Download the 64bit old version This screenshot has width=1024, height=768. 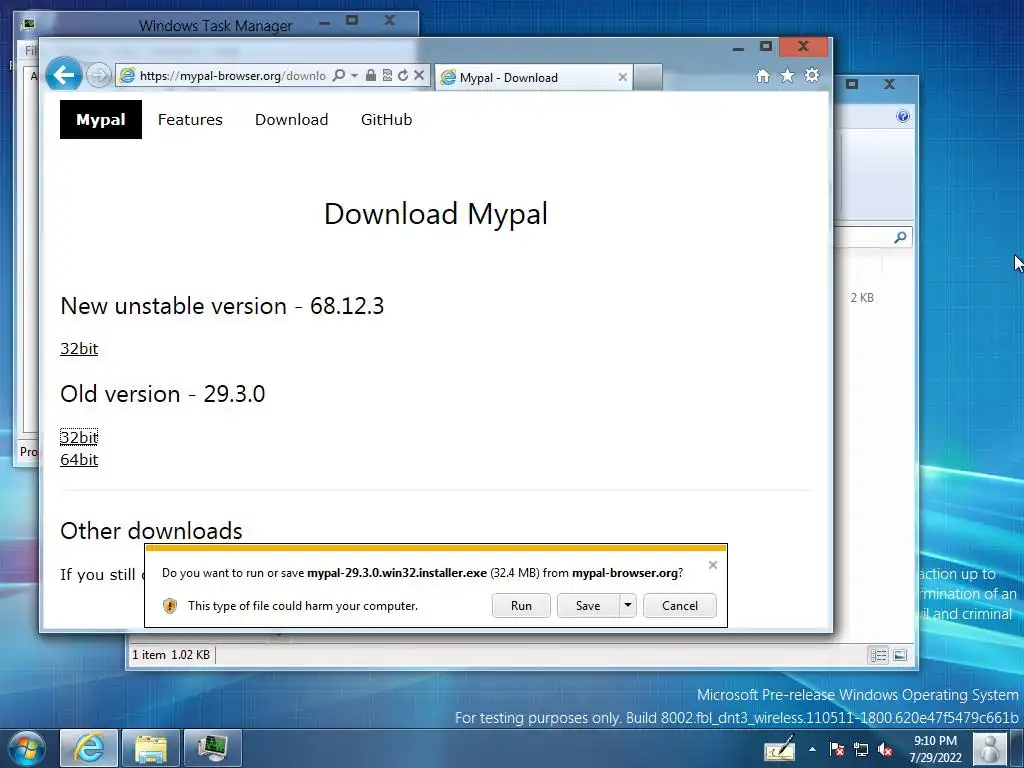[79, 460]
